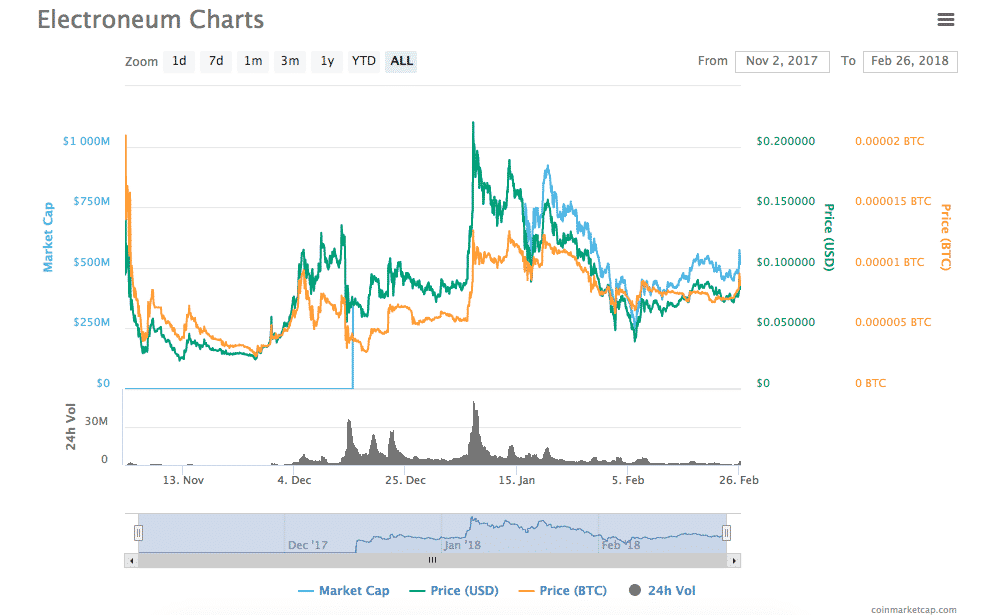Choose the YTD zoom range
The width and height of the screenshot is (999, 615).
(x=364, y=61)
